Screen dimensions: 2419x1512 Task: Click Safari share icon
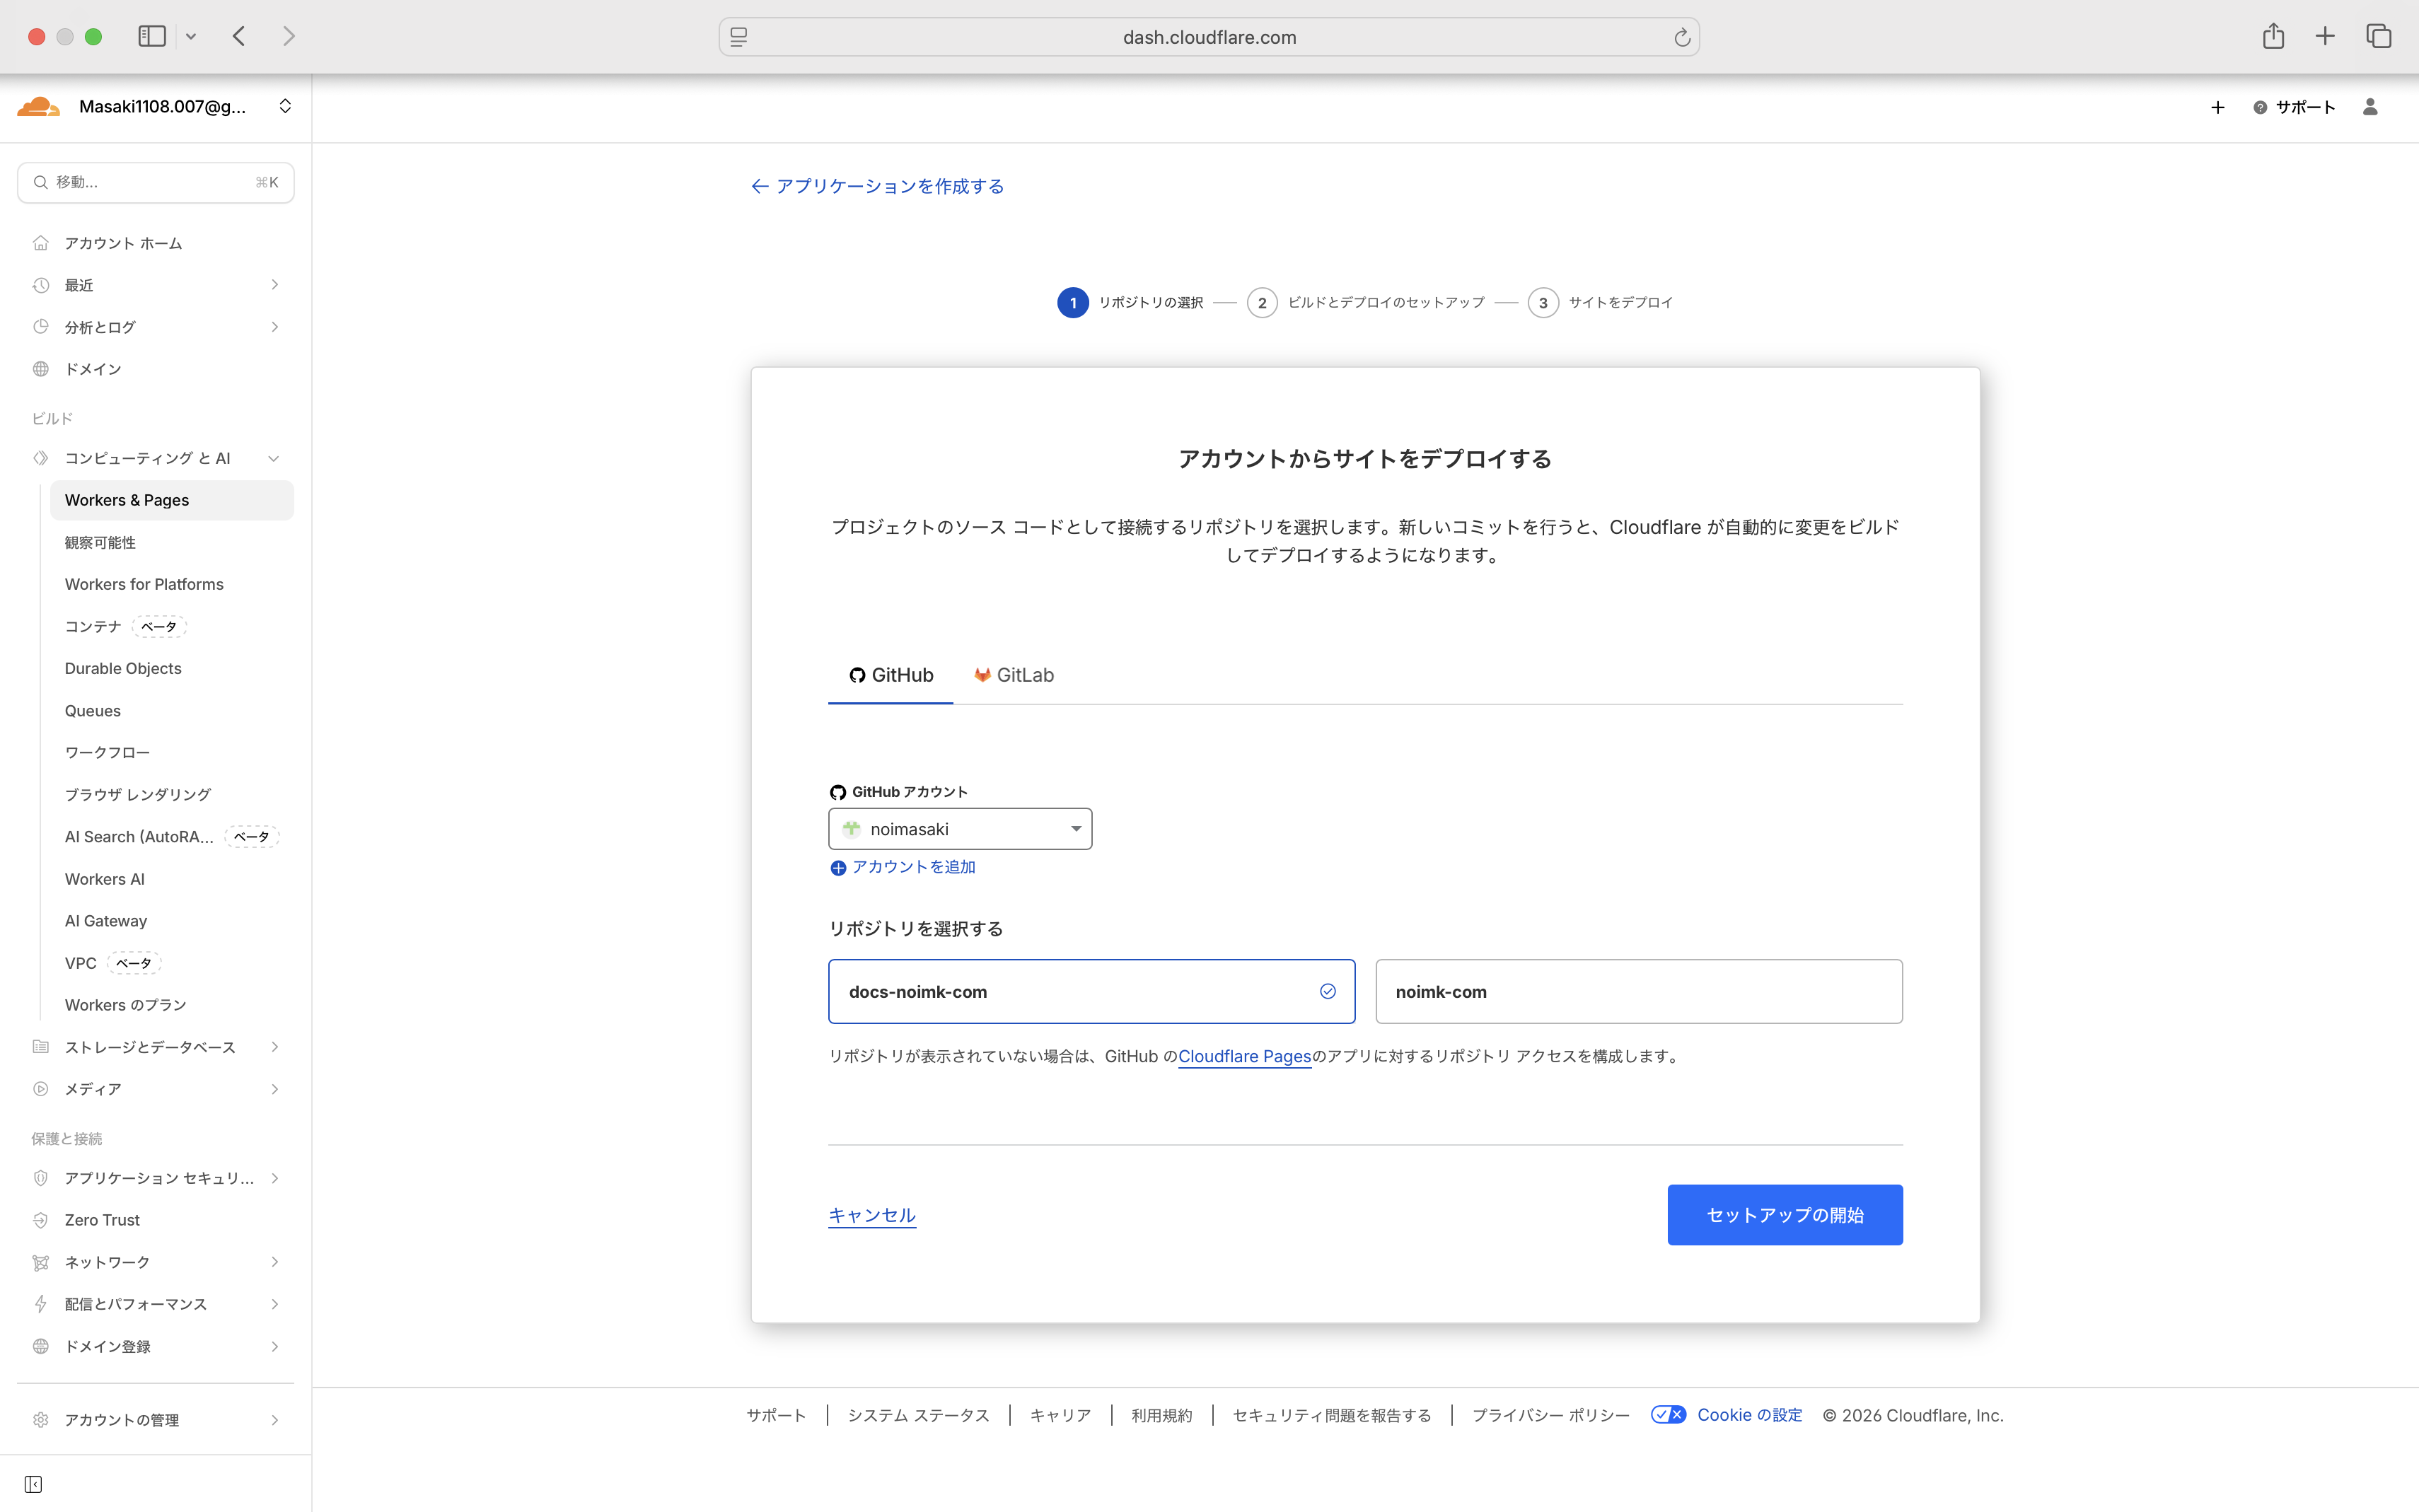pyautogui.click(x=2273, y=36)
